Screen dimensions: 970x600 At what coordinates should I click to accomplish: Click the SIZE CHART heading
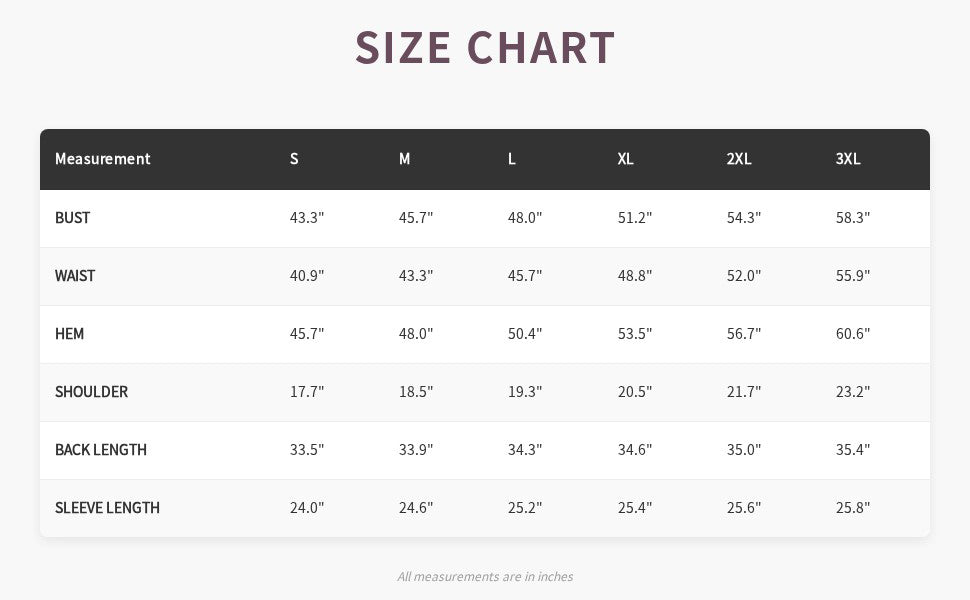tap(485, 48)
